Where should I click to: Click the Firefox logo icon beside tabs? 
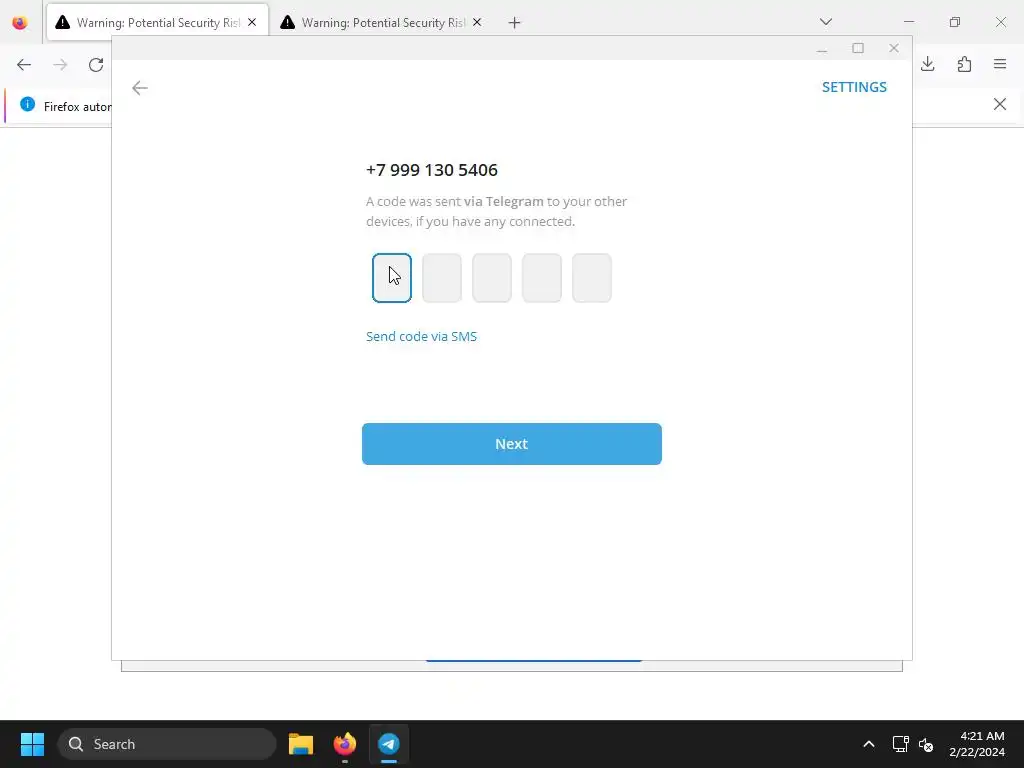coord(20,23)
